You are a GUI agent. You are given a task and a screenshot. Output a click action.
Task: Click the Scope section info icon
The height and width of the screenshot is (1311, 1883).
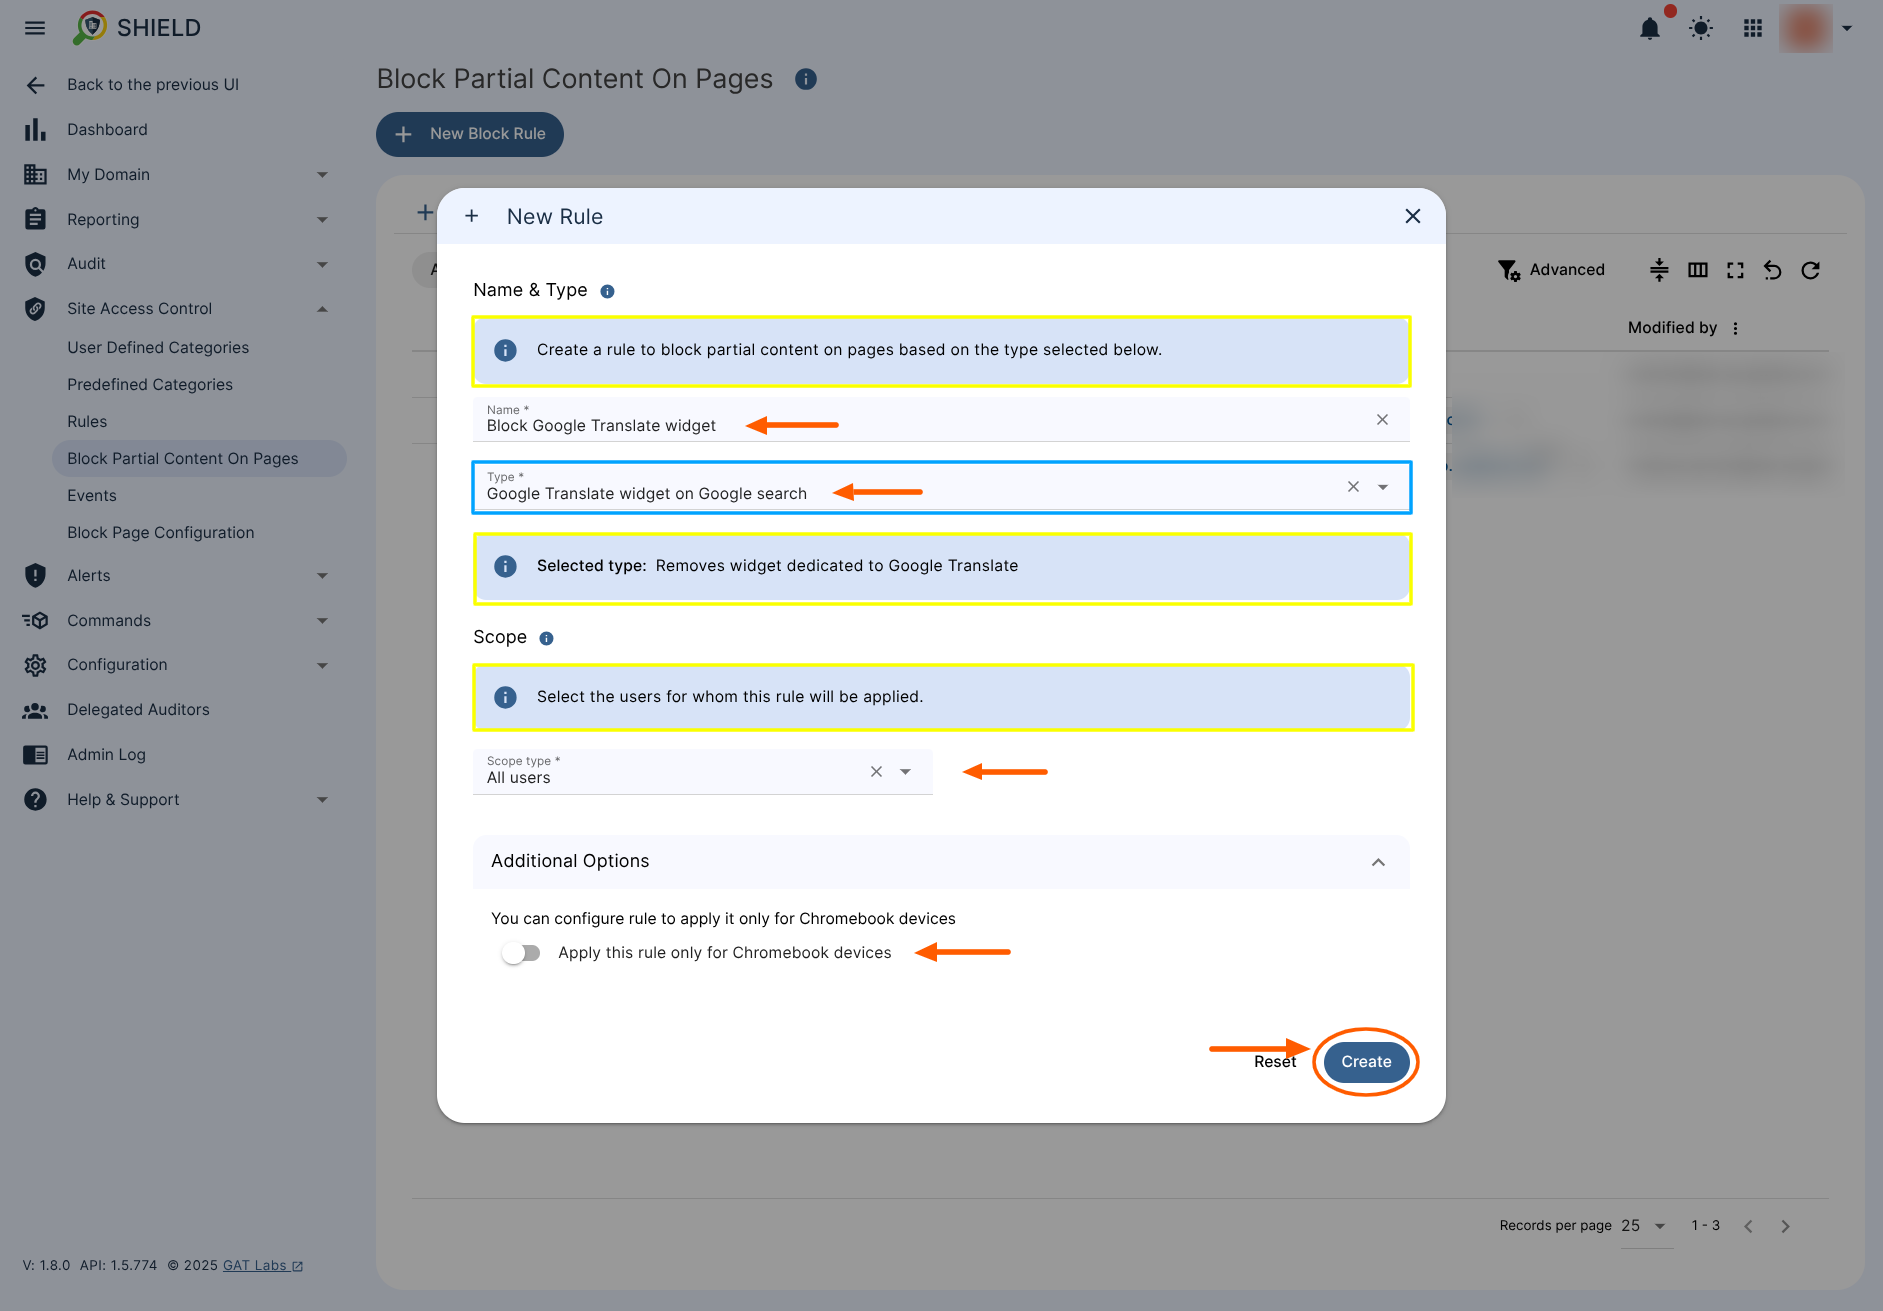coord(546,638)
